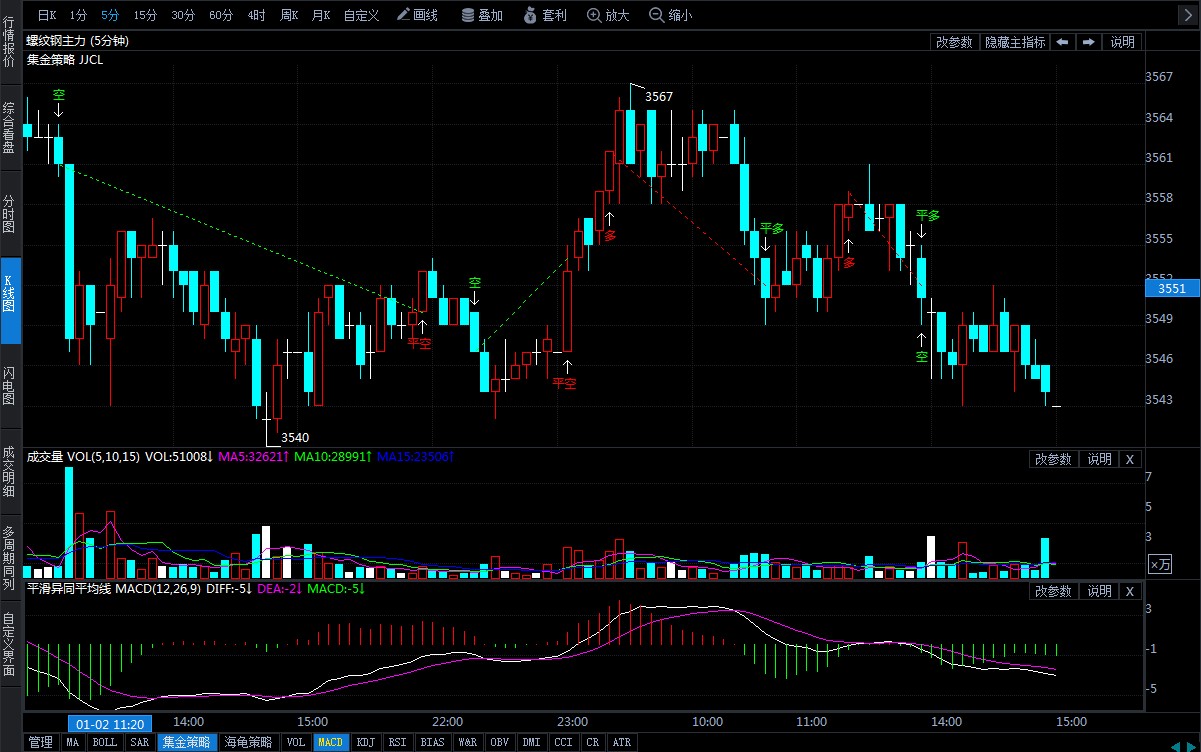Screen dimensions: 1201x752
Task: Close the volume panel with X
Action: [1129, 459]
